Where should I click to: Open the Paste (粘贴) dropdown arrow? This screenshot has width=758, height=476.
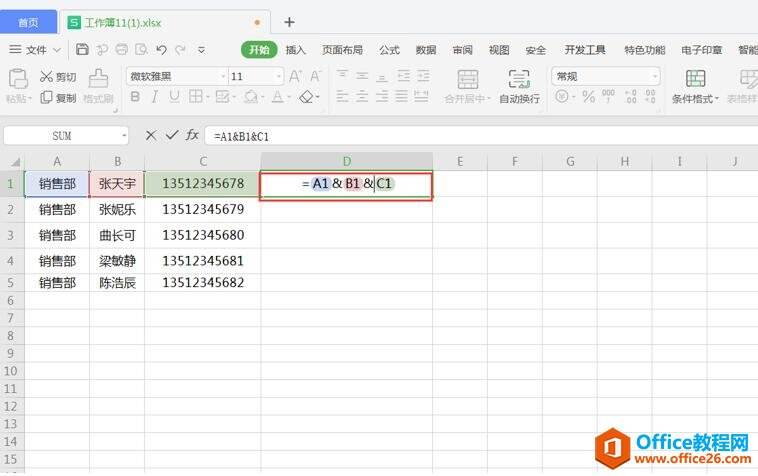[x=30, y=99]
